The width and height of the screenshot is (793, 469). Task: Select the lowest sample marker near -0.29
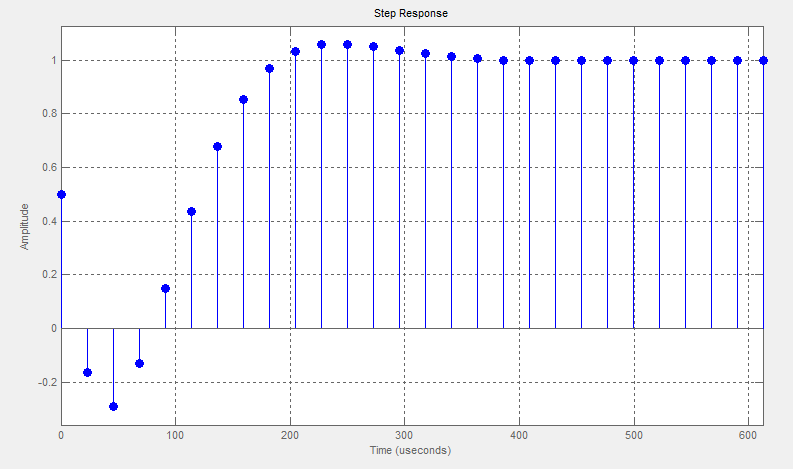pos(113,406)
